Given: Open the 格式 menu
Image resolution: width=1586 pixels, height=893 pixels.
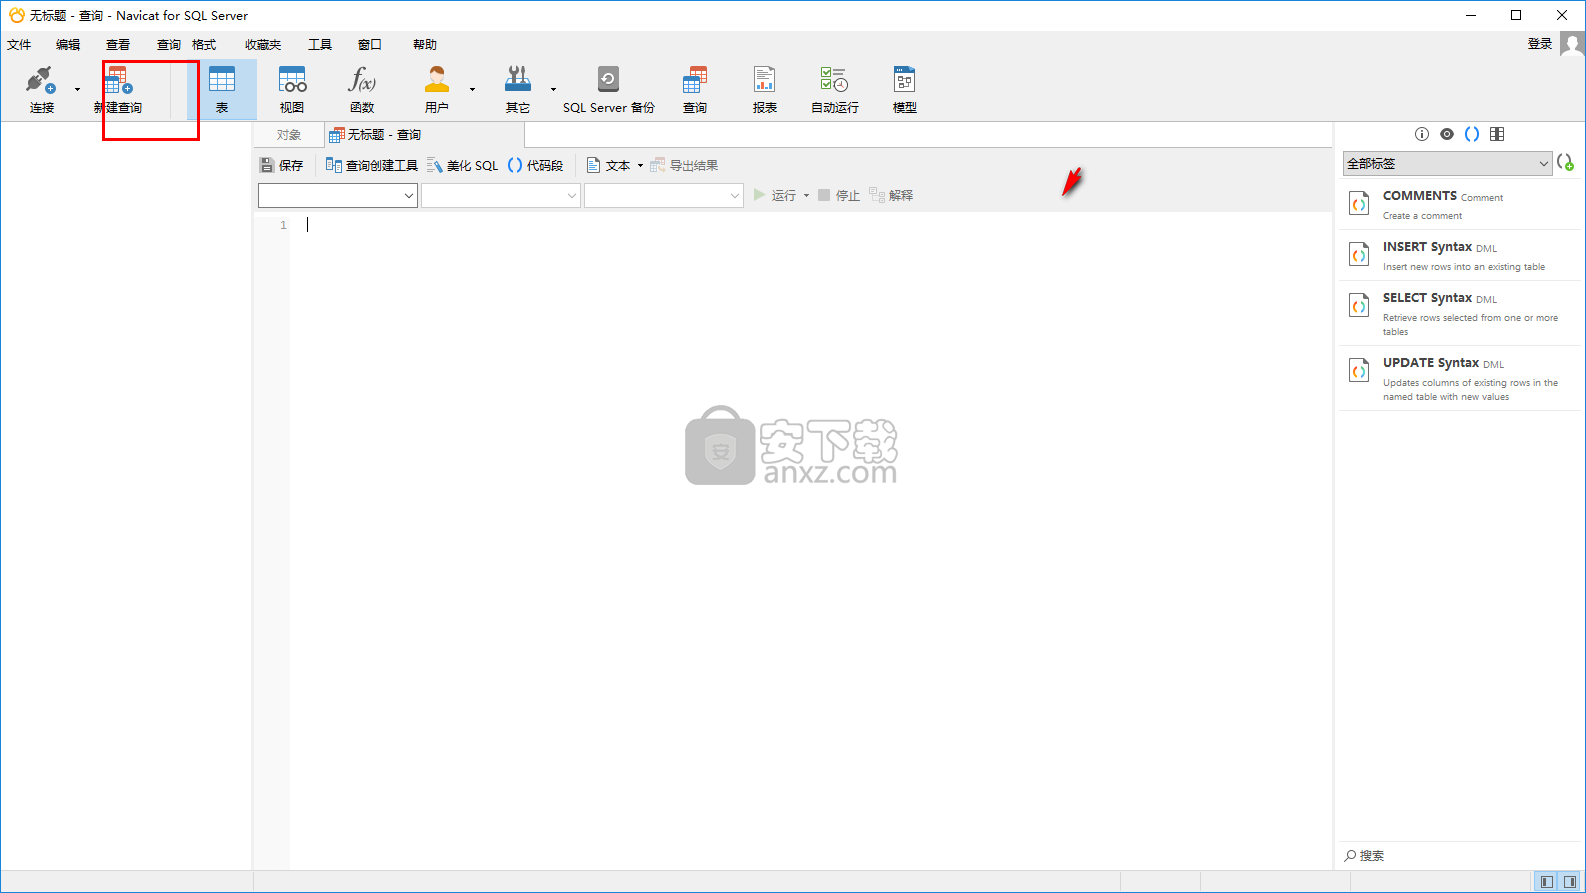Looking at the screenshot, I should 204,44.
